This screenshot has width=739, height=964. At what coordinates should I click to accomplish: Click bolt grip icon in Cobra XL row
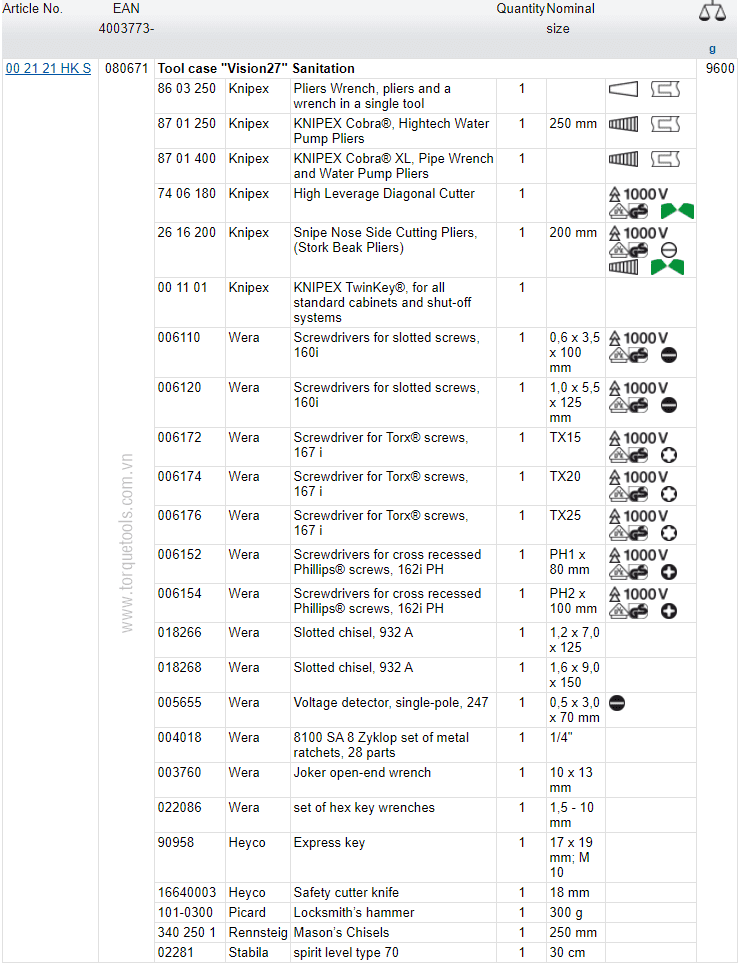(665, 160)
